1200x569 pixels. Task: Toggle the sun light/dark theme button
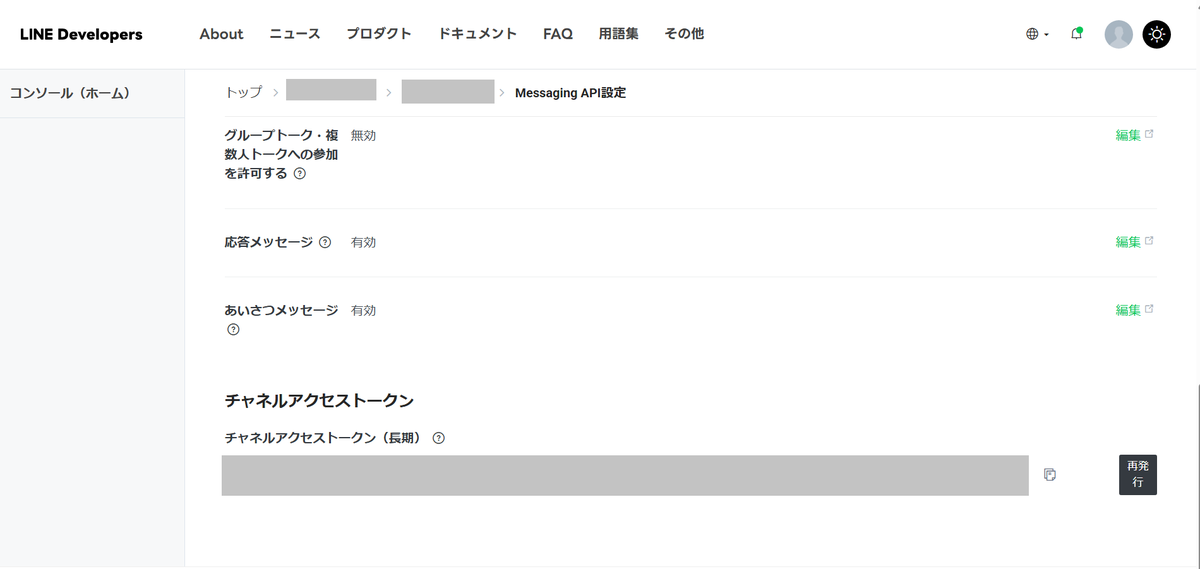coord(1157,34)
